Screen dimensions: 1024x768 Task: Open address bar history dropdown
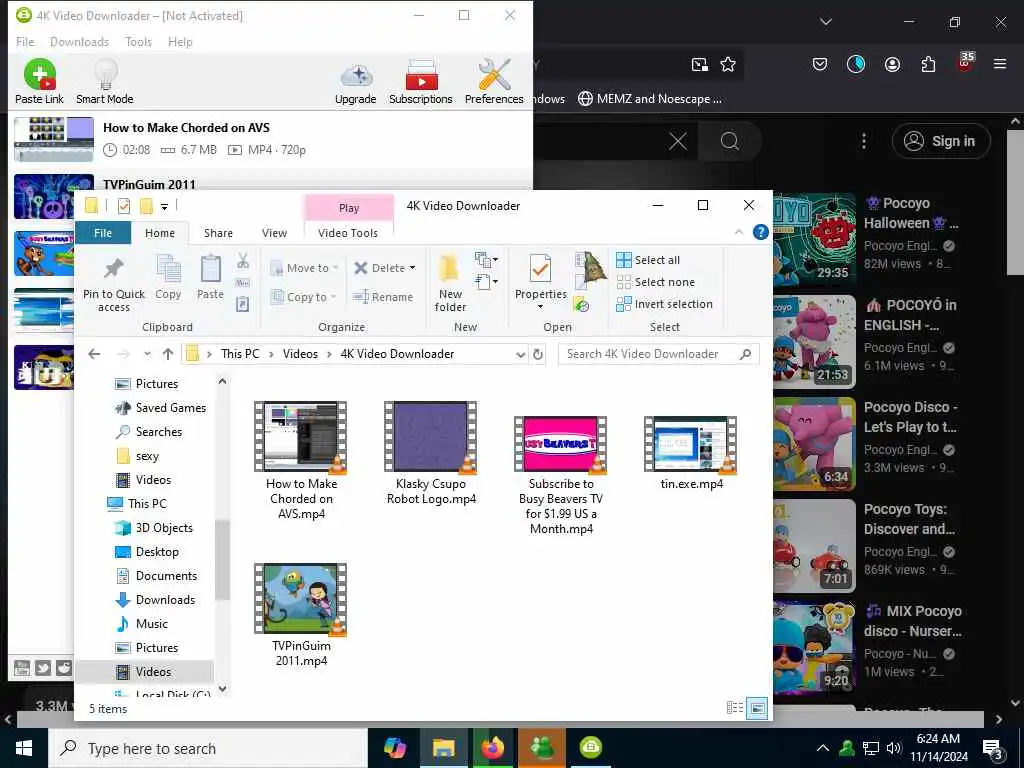[x=520, y=354]
